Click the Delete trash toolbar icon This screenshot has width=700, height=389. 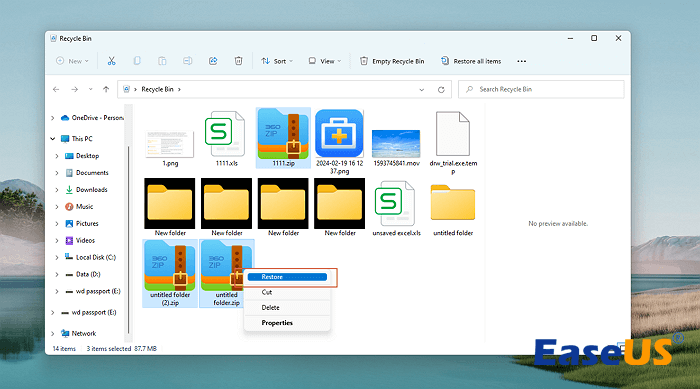point(238,61)
